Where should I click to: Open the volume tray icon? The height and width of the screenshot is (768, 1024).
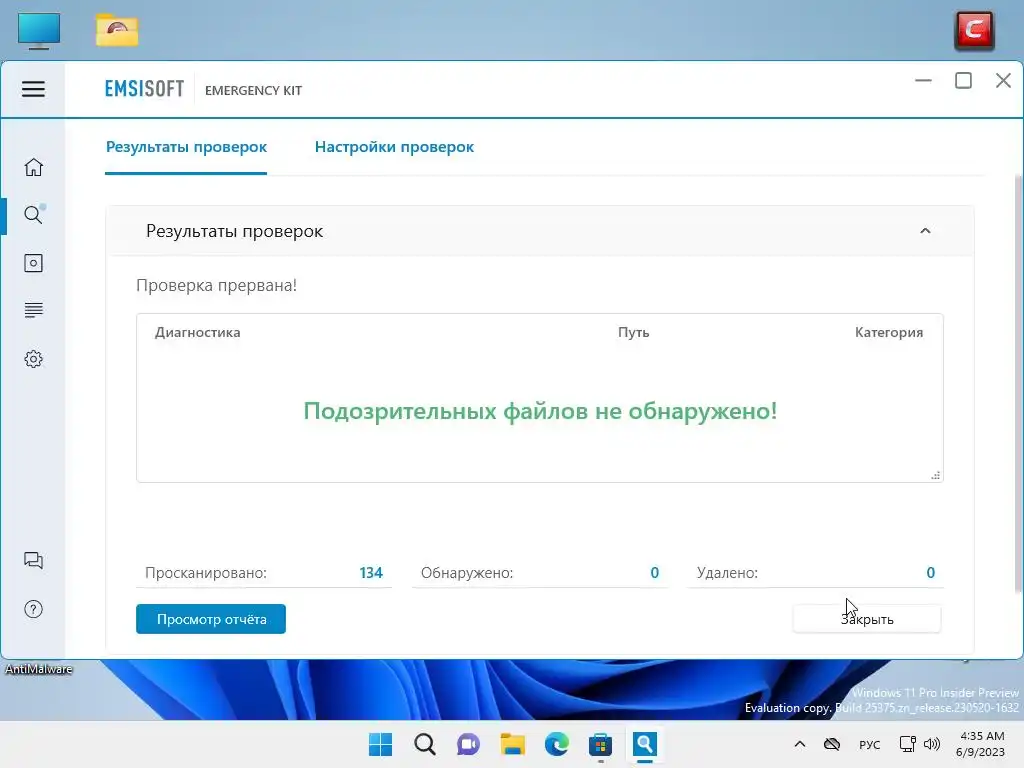click(x=932, y=744)
